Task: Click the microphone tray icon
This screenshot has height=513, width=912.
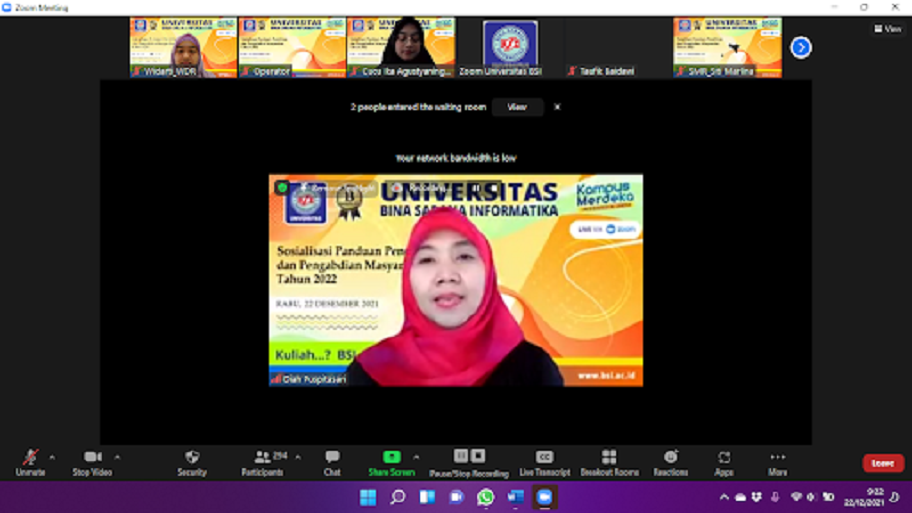Action: coord(775,497)
